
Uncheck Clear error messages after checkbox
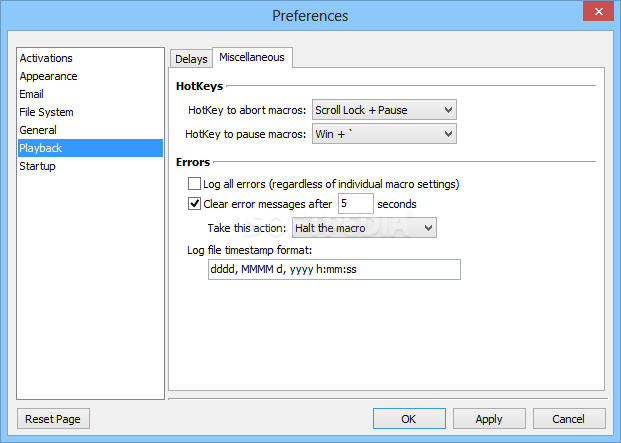tap(194, 204)
